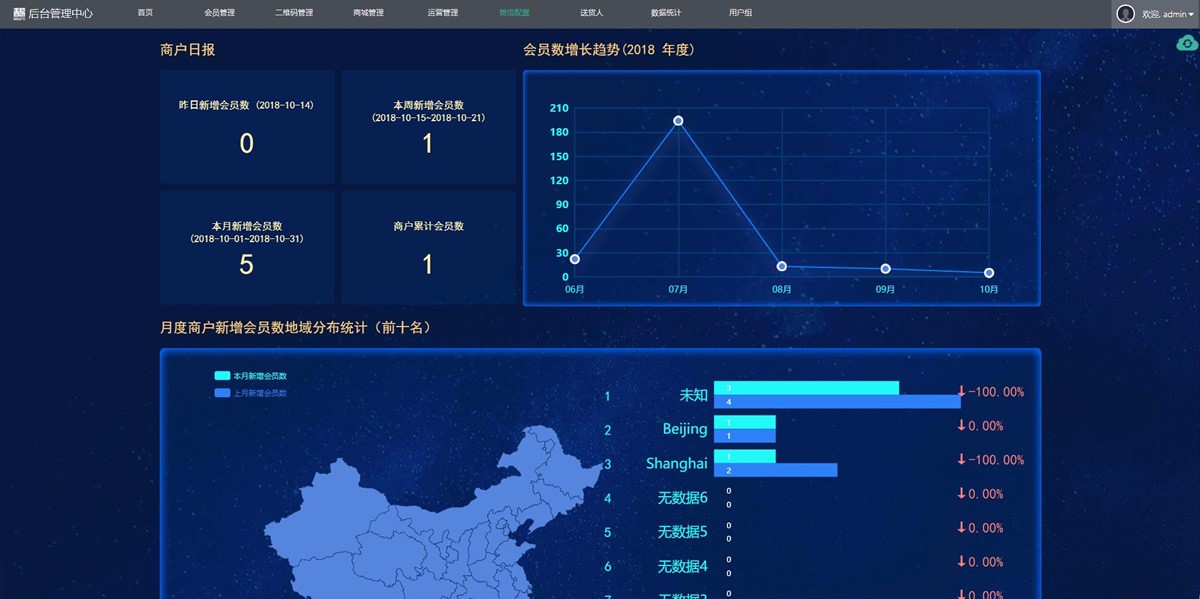
Task: Click the 用户组 navigation link
Action: tap(741, 13)
